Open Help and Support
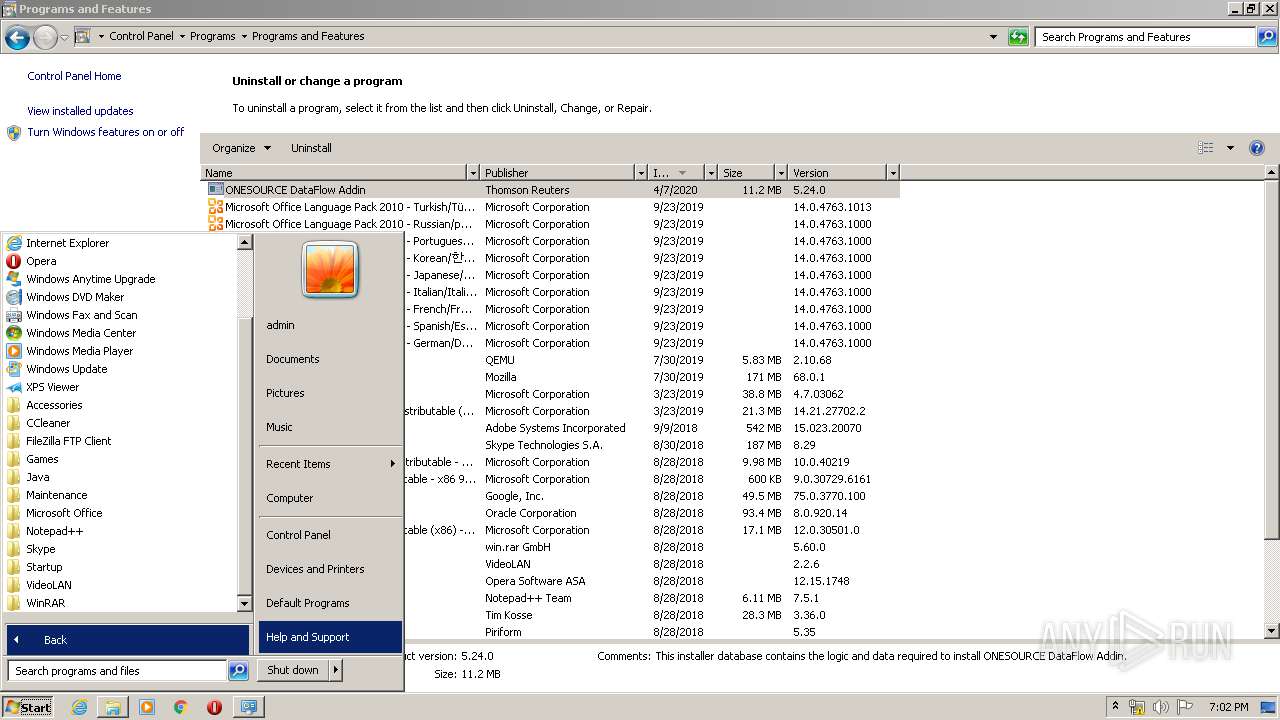 (x=330, y=637)
